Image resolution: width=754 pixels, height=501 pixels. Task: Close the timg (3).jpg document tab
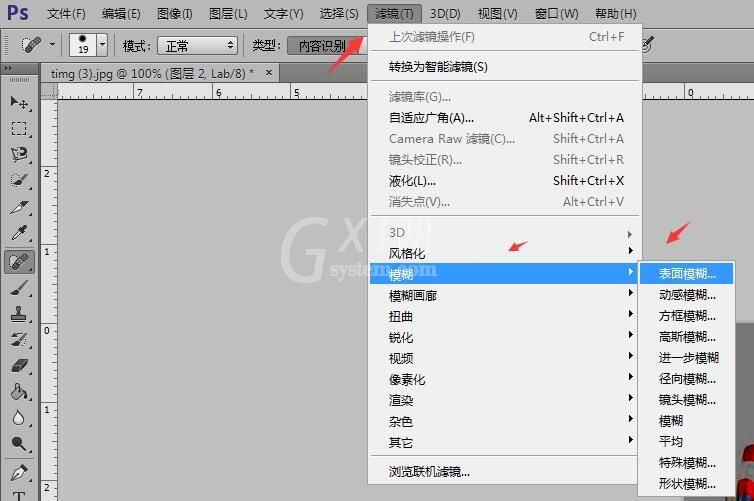269,73
